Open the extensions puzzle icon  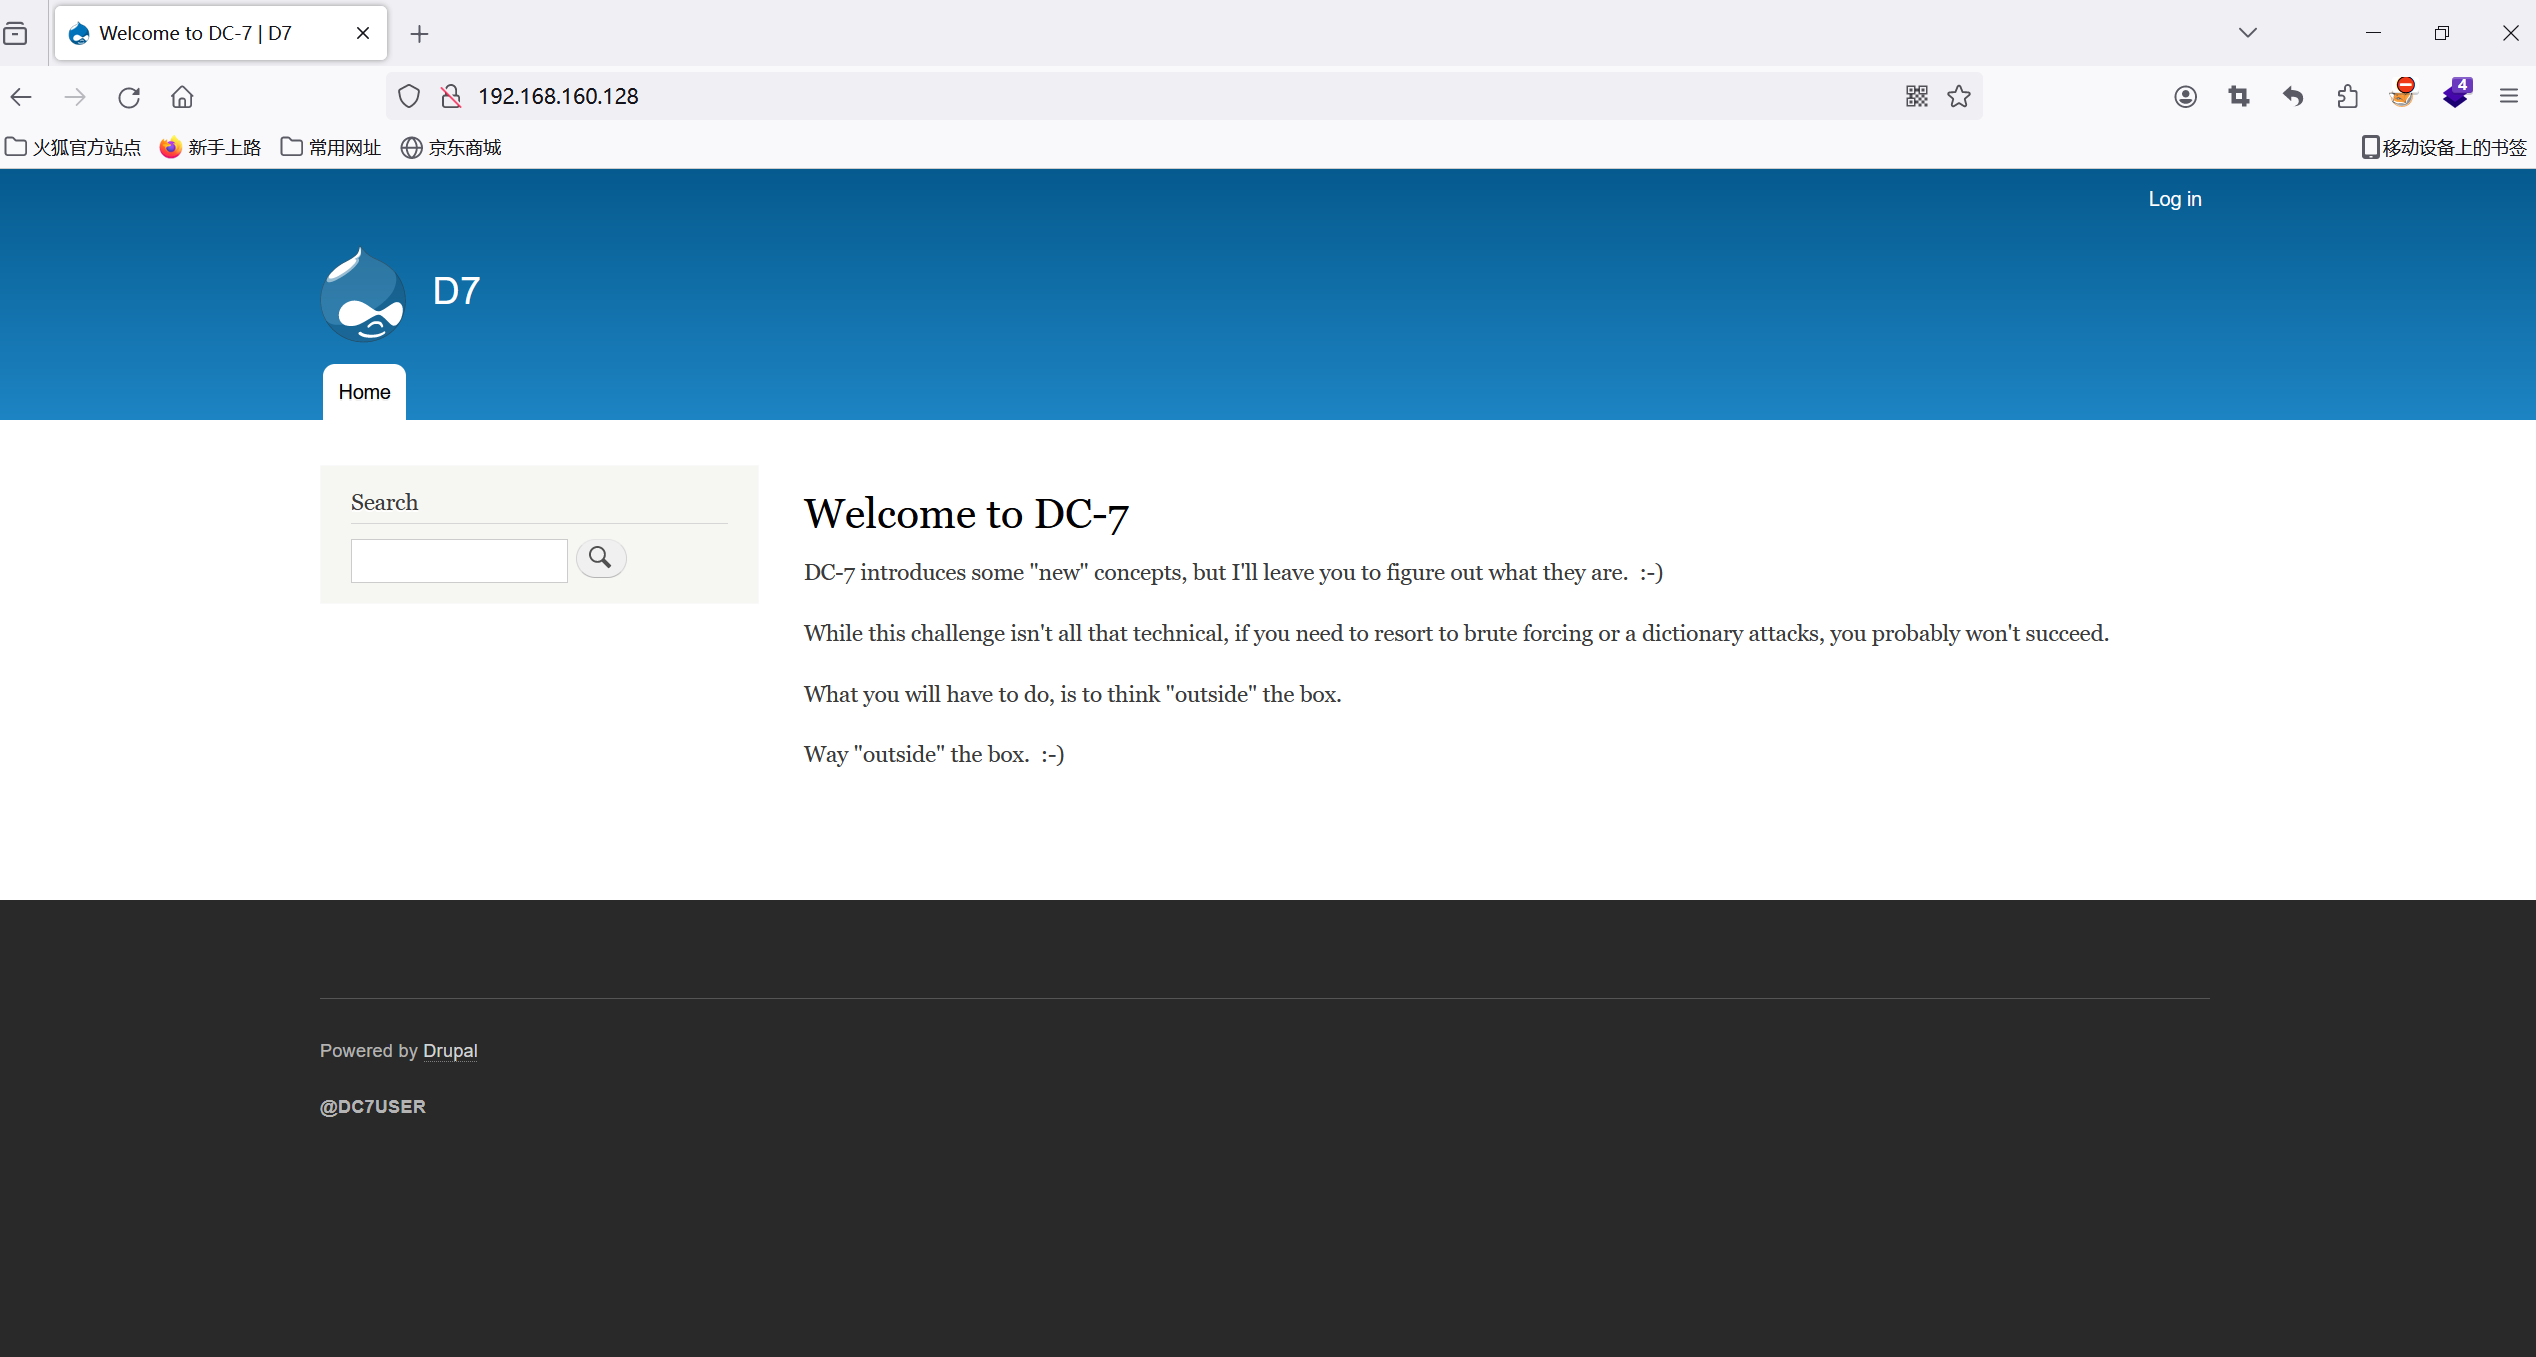(x=2347, y=96)
